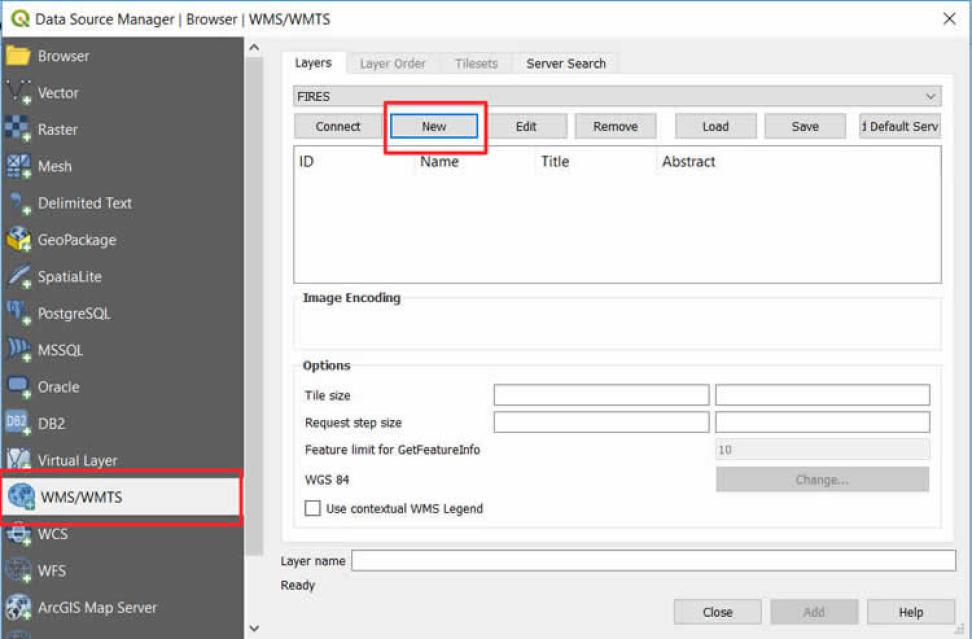Viewport: 972px width, 639px height.
Task: Click the sidebar vertical scrollbar
Action: (254, 306)
